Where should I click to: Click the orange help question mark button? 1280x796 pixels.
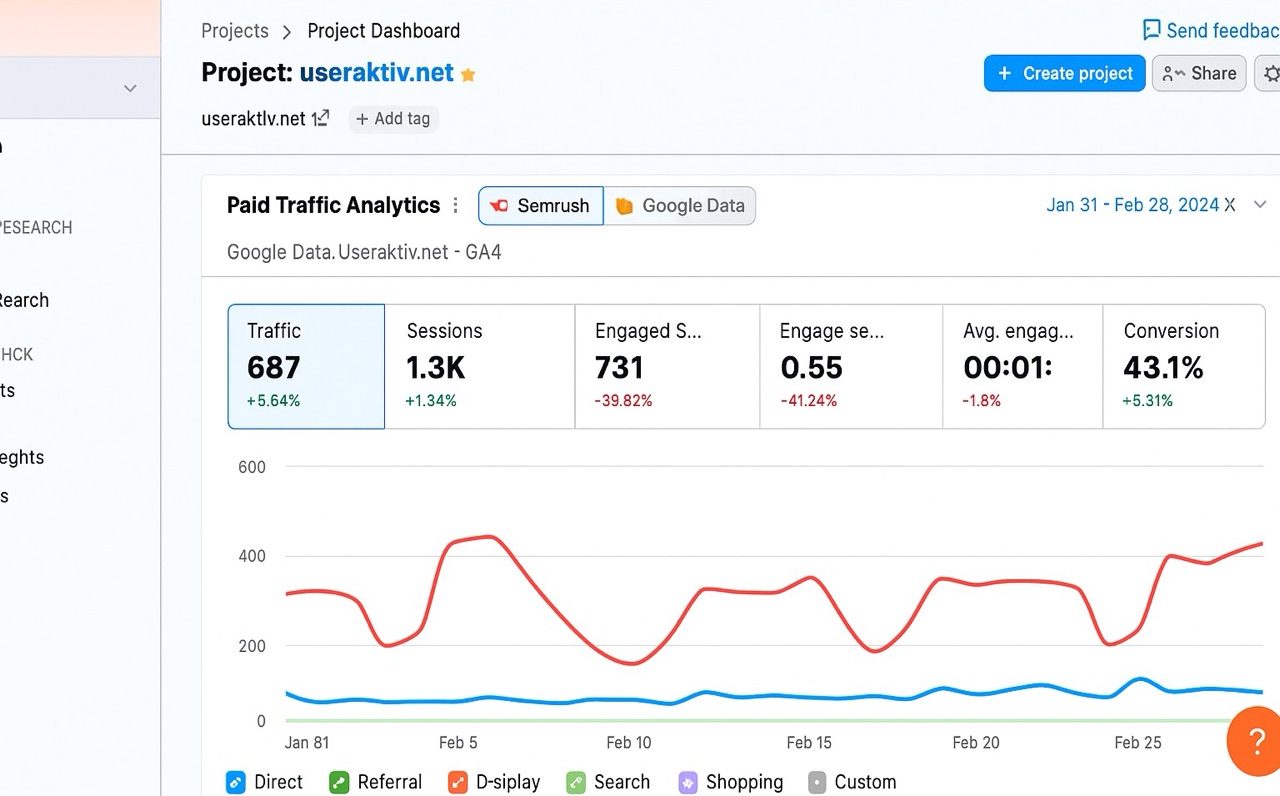point(1256,741)
